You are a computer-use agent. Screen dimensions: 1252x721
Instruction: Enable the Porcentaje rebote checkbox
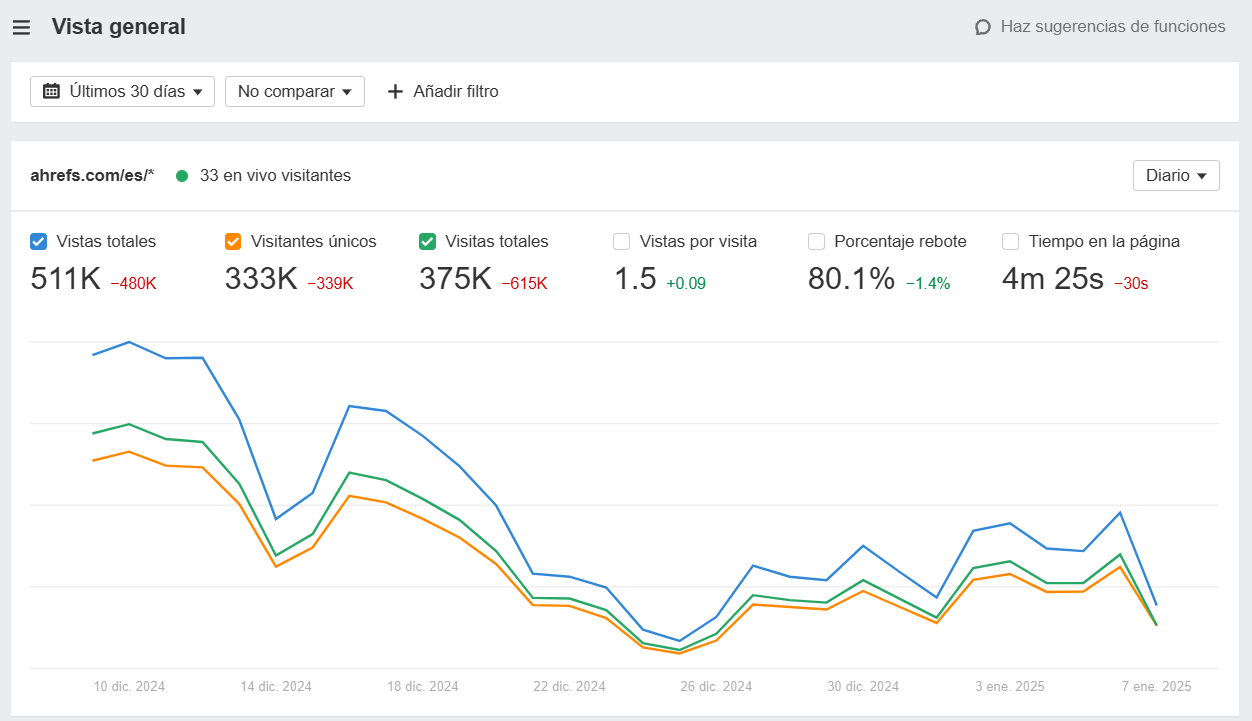tap(816, 241)
